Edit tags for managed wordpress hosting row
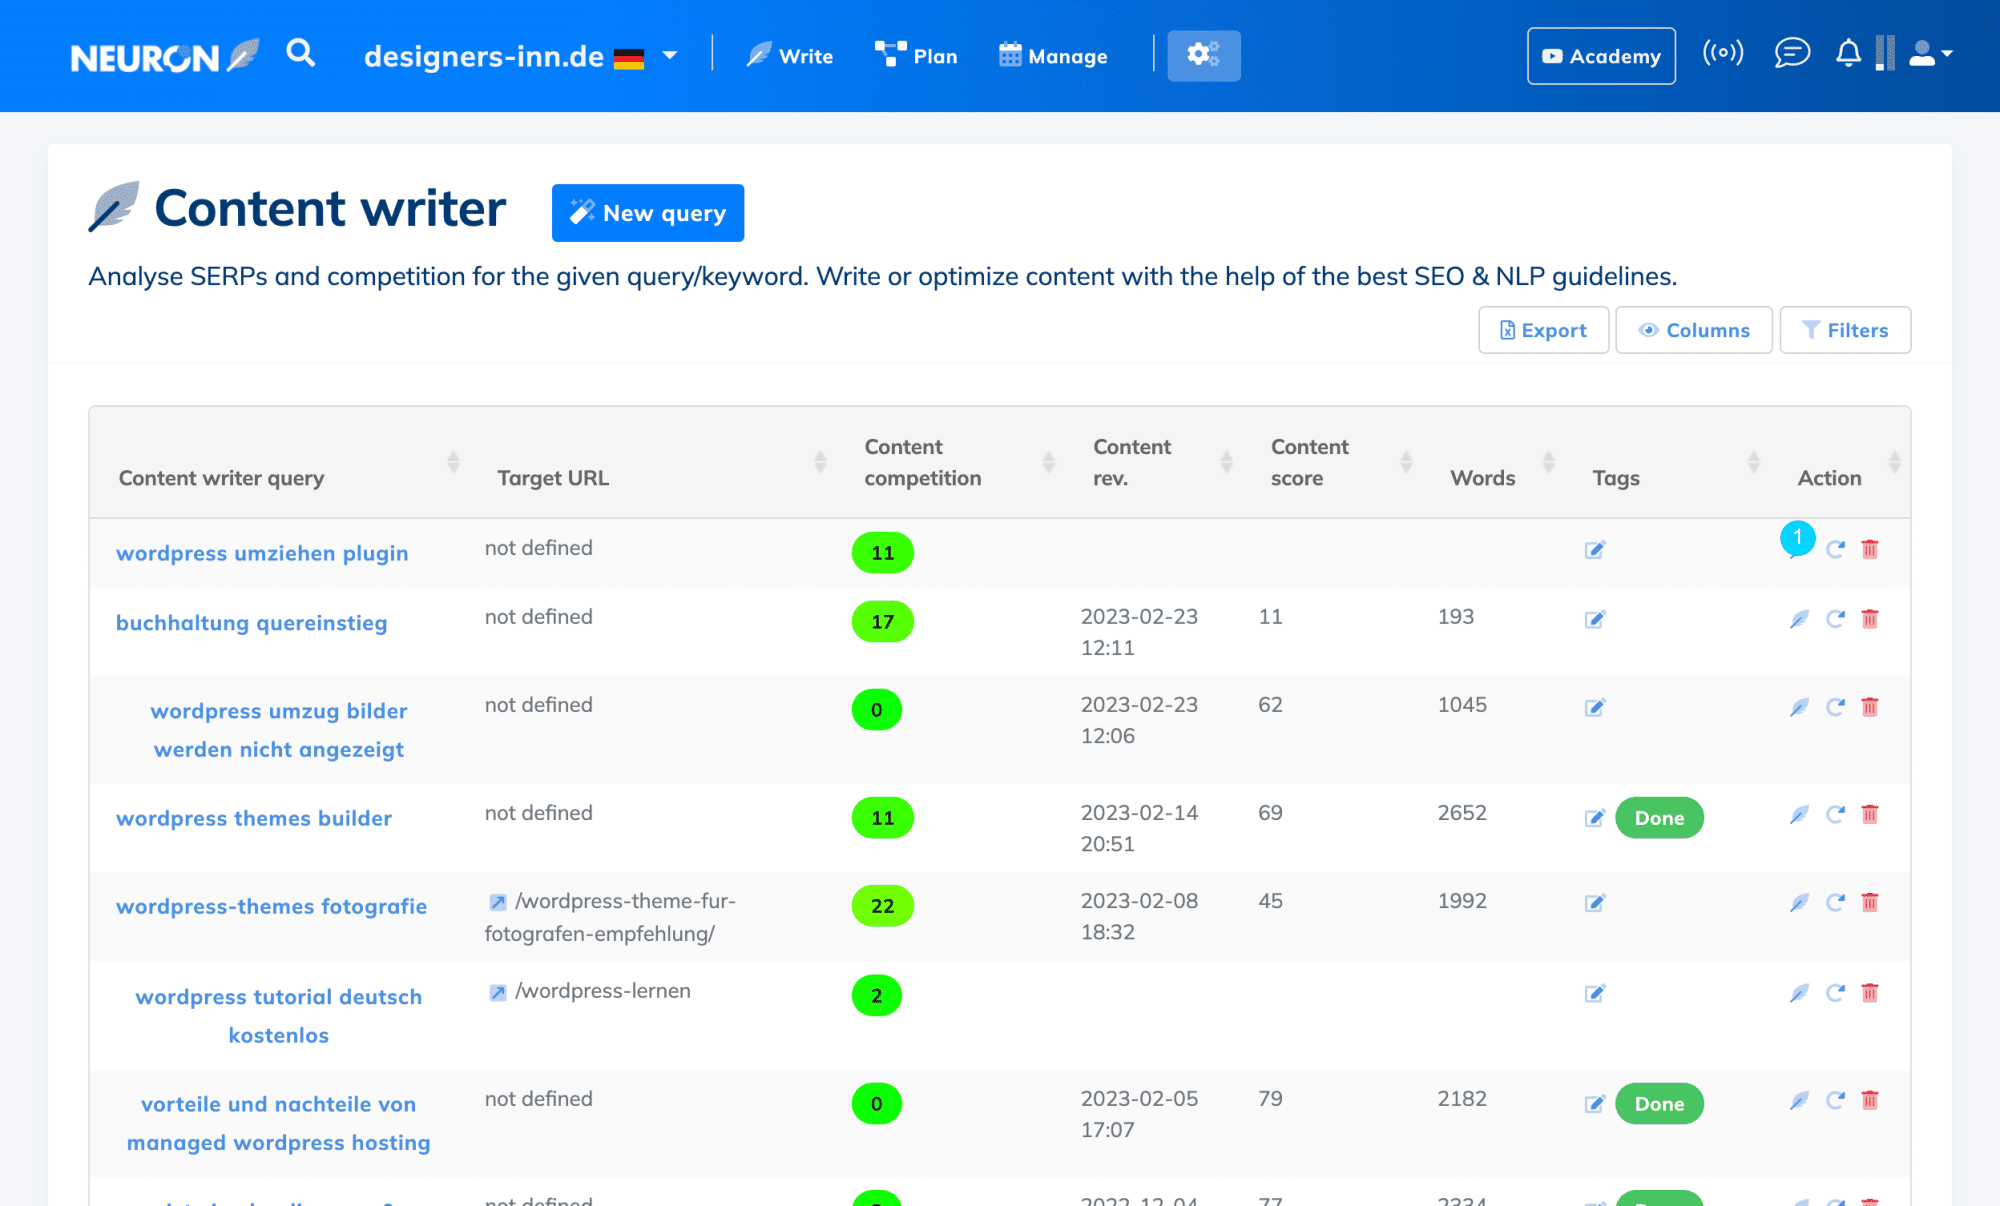Viewport: 2000px width, 1206px height. pyautogui.click(x=1595, y=1104)
